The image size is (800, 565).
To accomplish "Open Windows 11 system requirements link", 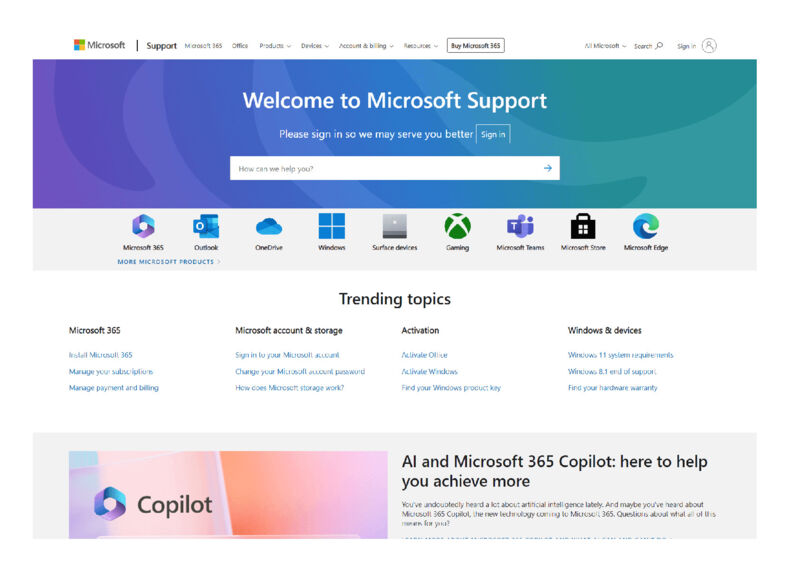I will (x=620, y=355).
